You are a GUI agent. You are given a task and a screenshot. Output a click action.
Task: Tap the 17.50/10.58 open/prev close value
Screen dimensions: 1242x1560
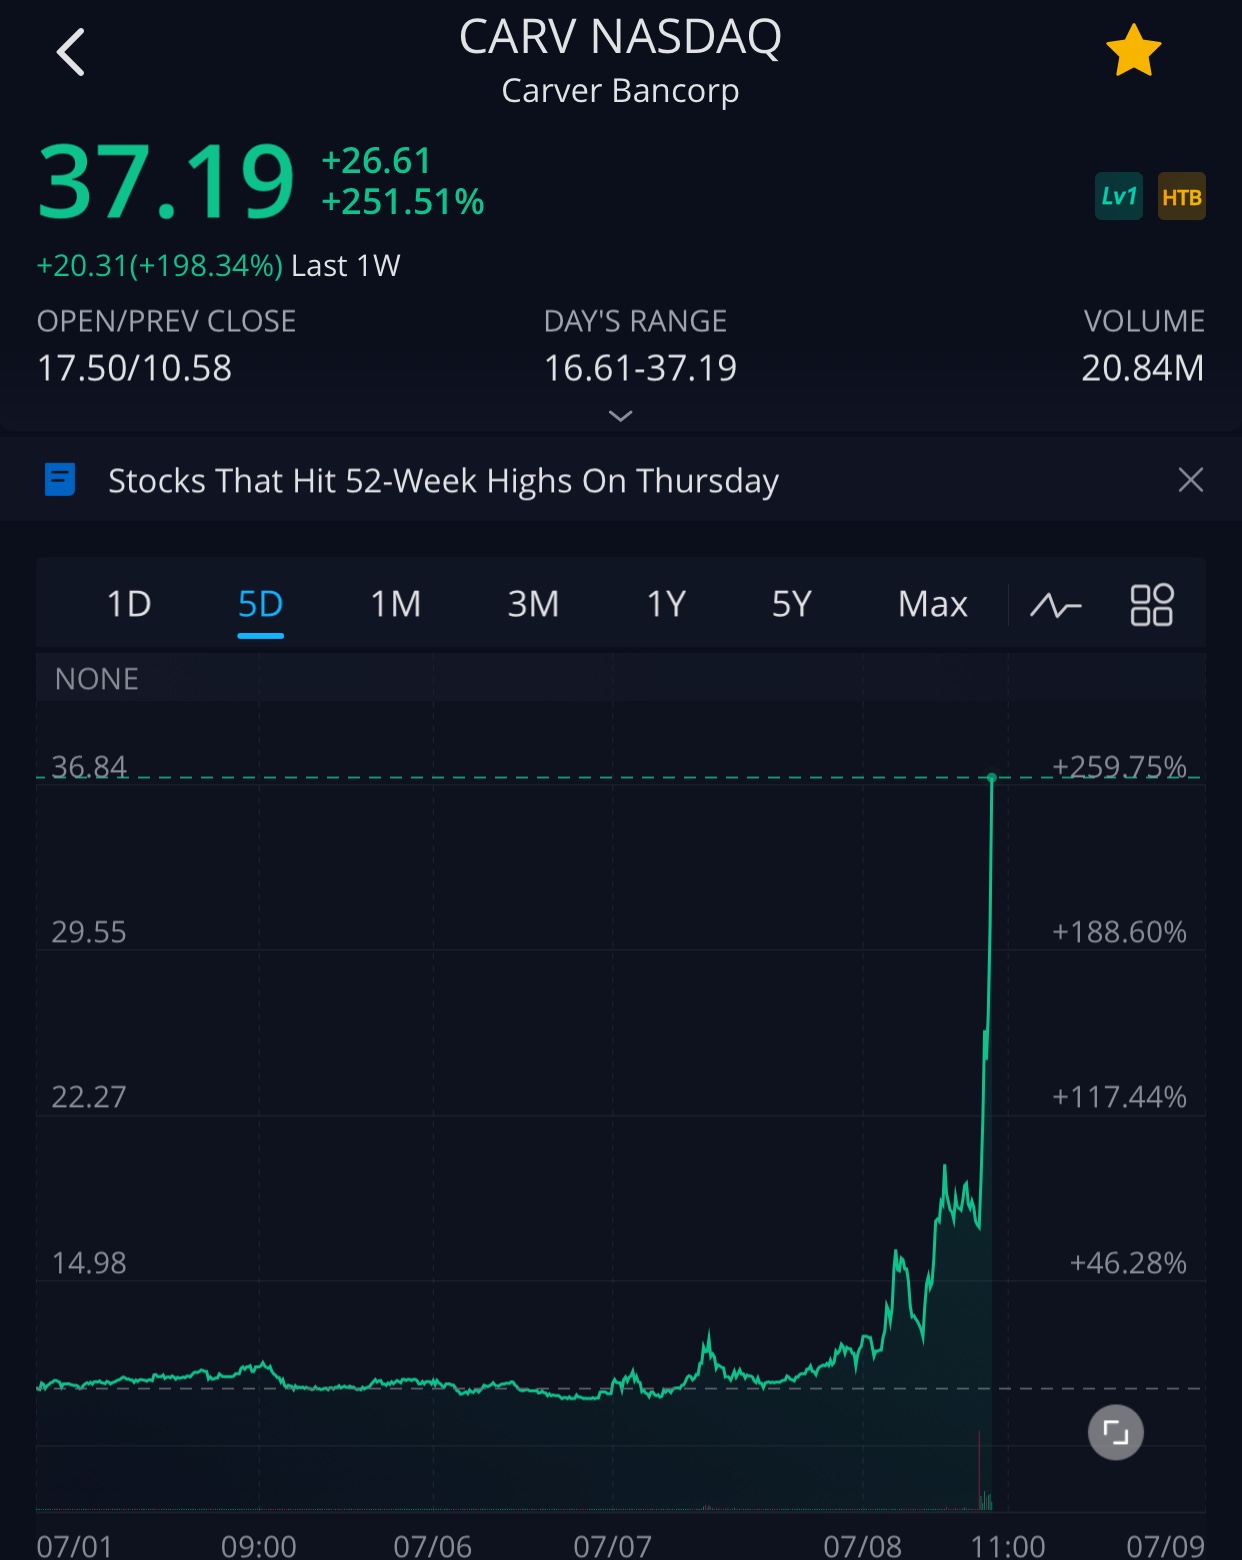(x=134, y=368)
